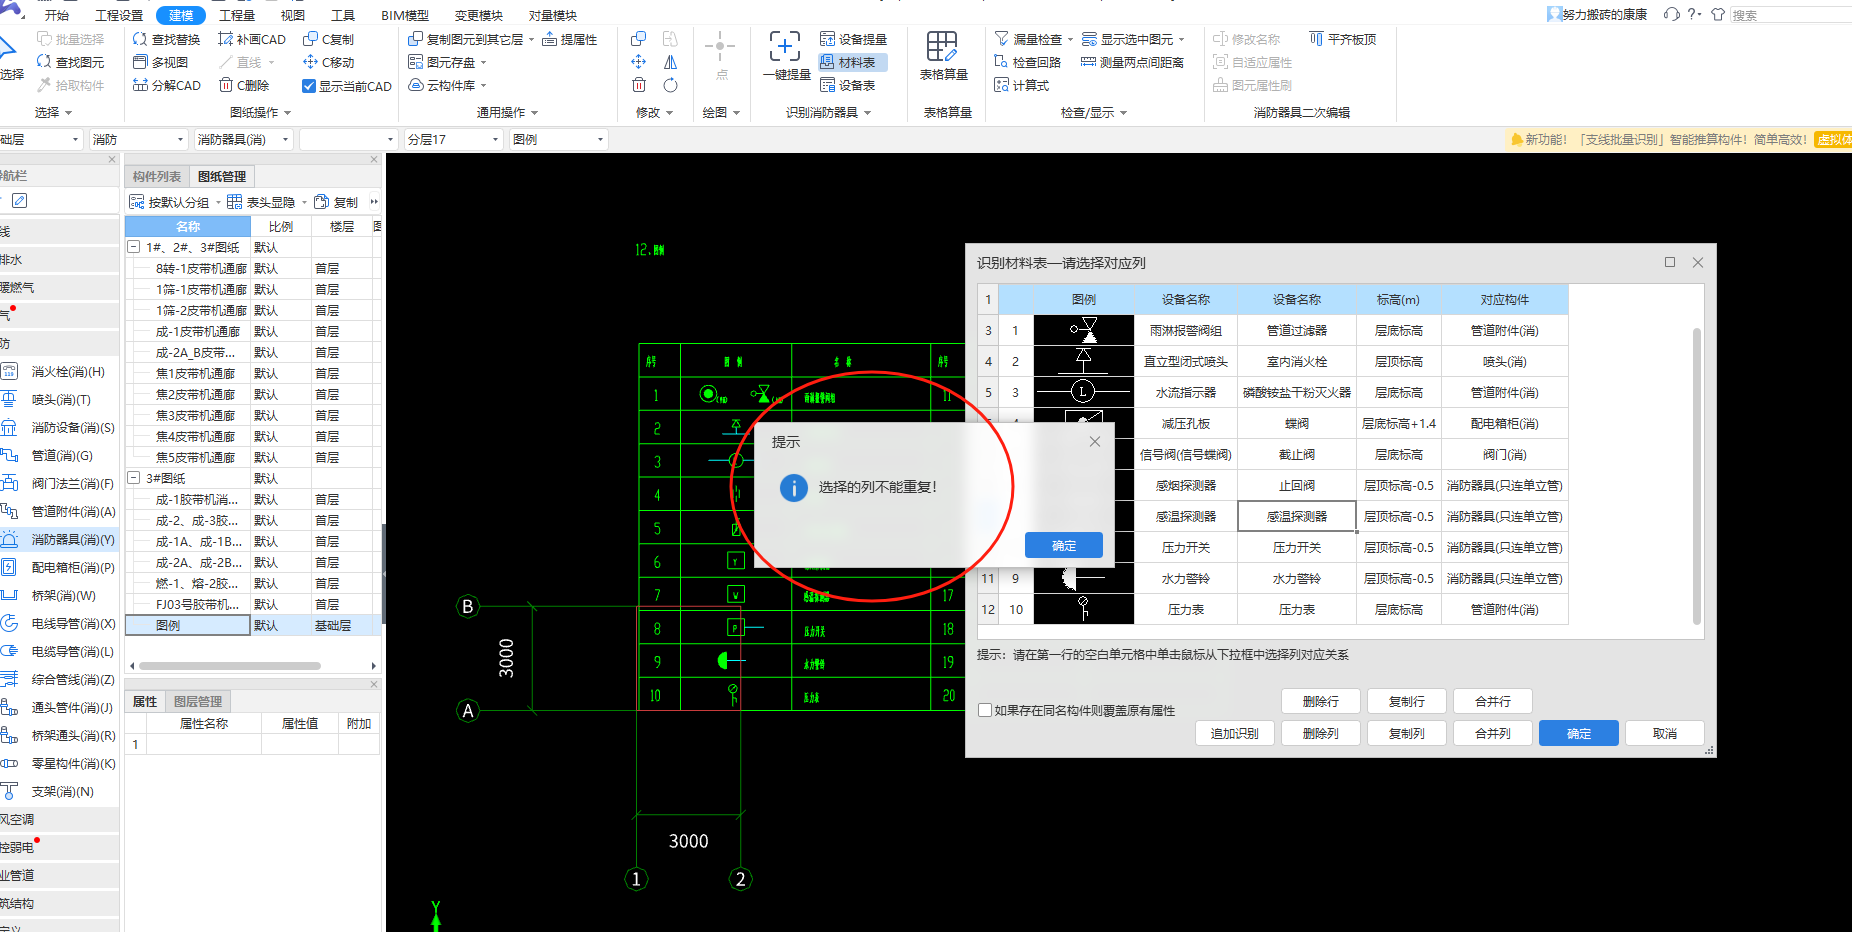Click the 感温探测器 highlighted table cell

[x=1297, y=516]
